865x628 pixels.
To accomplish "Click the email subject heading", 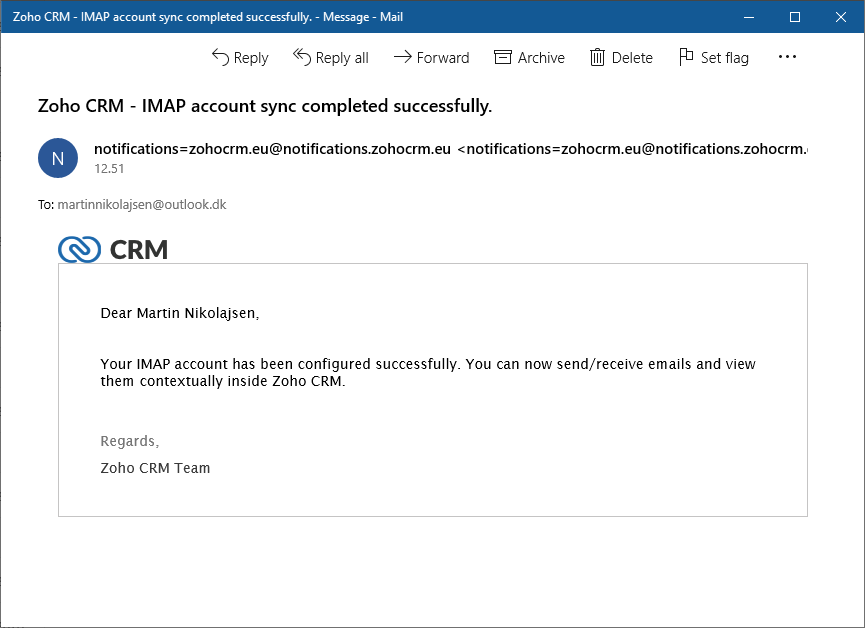I will (265, 106).
